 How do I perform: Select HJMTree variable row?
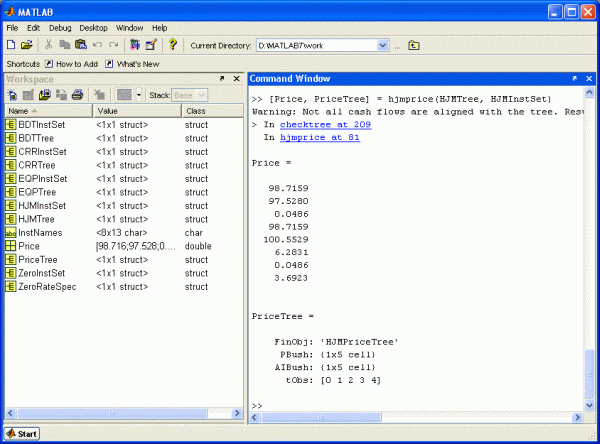[124, 219]
